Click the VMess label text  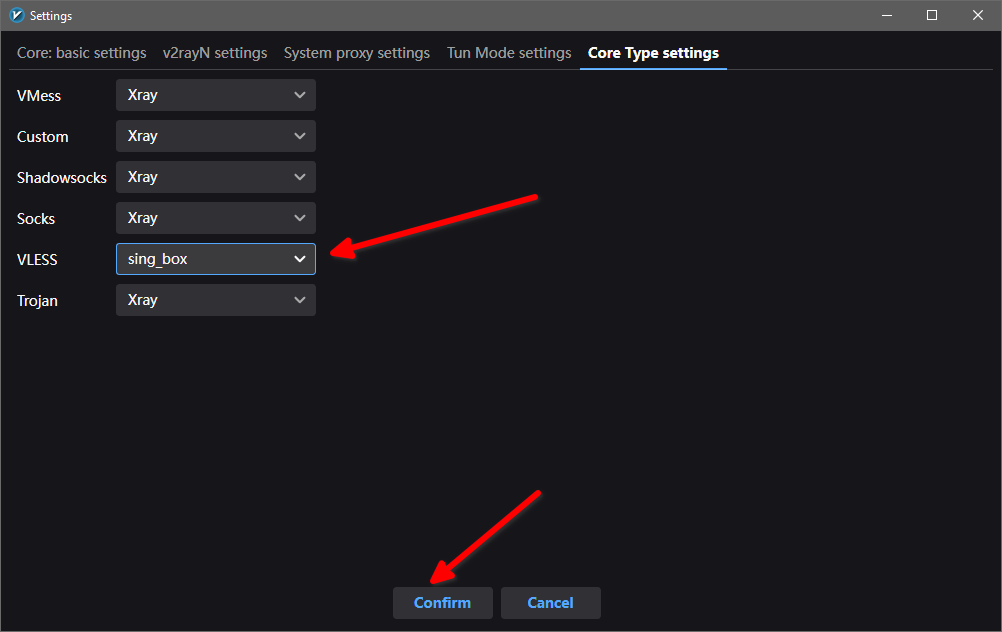point(39,96)
